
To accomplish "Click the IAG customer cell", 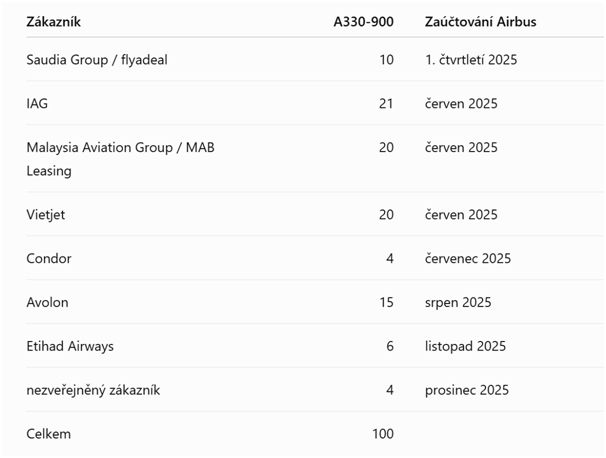I will tap(37, 104).
